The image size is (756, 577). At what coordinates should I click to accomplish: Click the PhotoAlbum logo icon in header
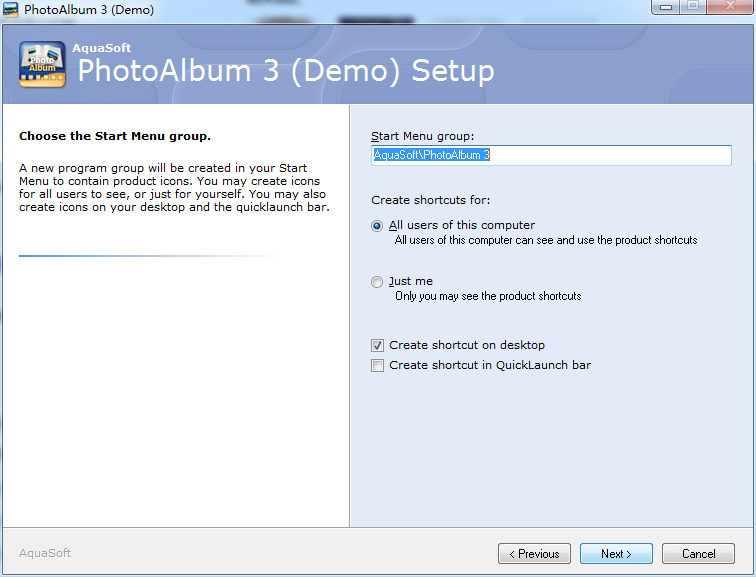tap(42, 65)
